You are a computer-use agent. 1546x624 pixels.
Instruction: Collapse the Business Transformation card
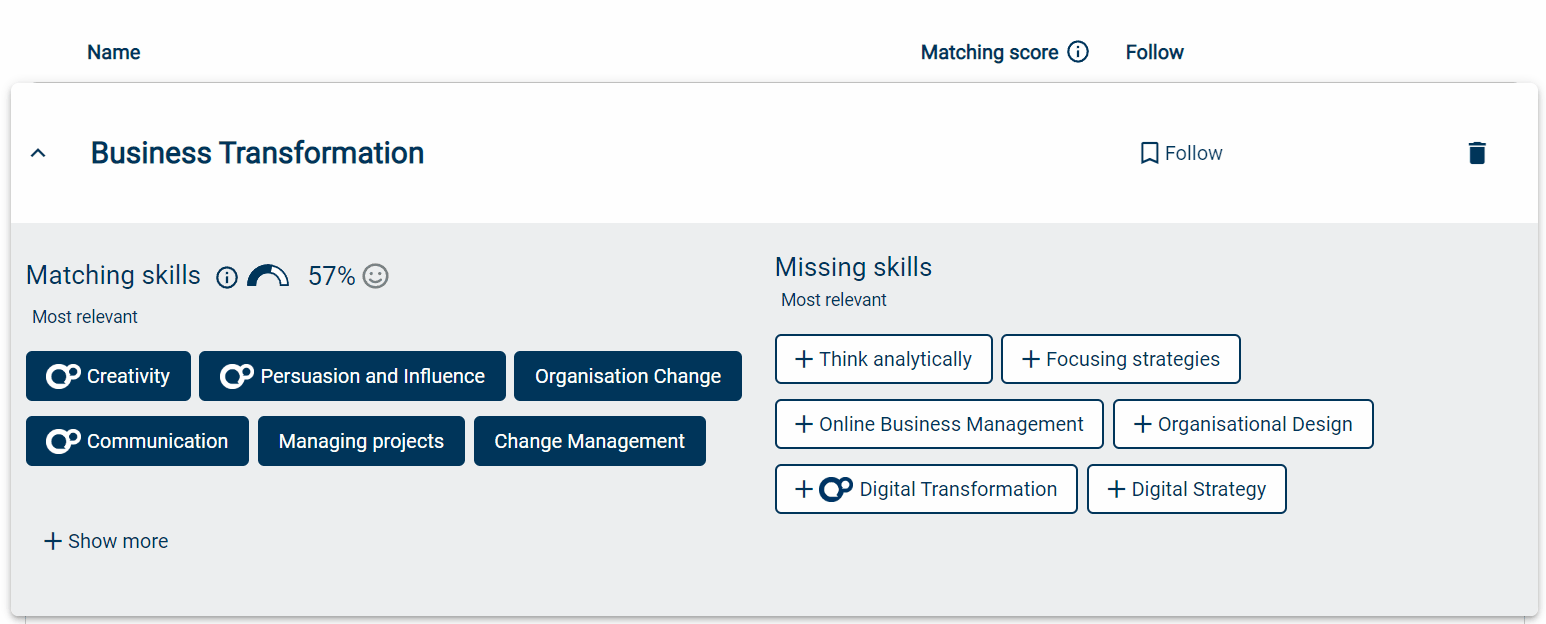(38, 153)
